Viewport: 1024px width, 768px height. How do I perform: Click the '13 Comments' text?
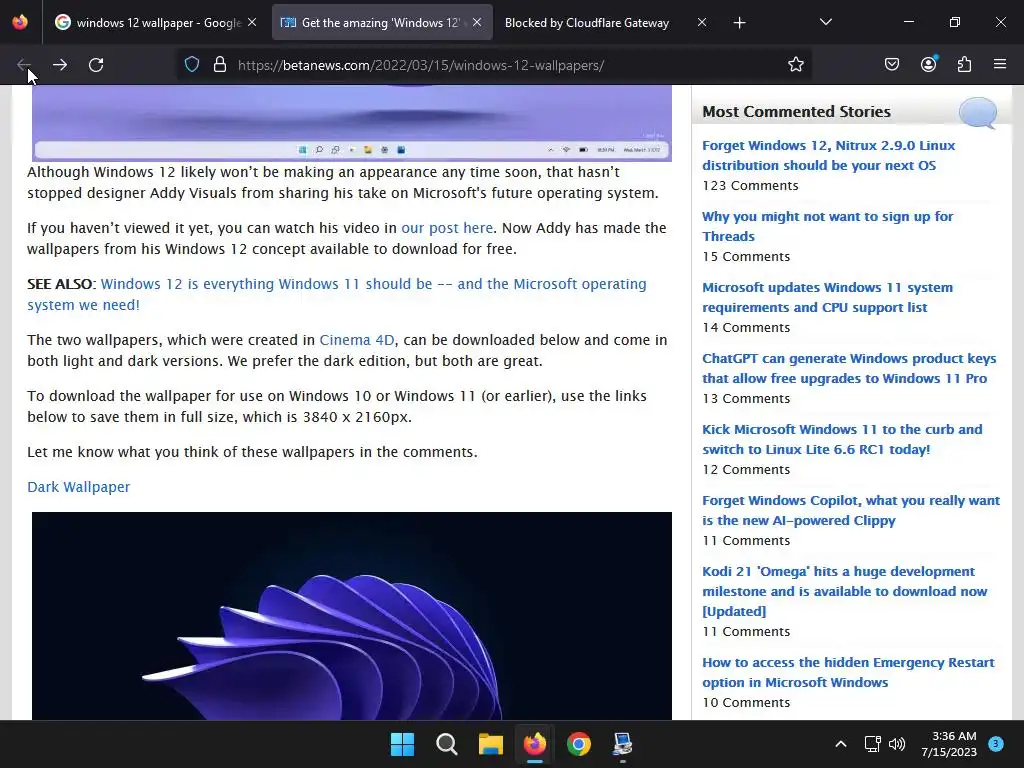coord(746,399)
